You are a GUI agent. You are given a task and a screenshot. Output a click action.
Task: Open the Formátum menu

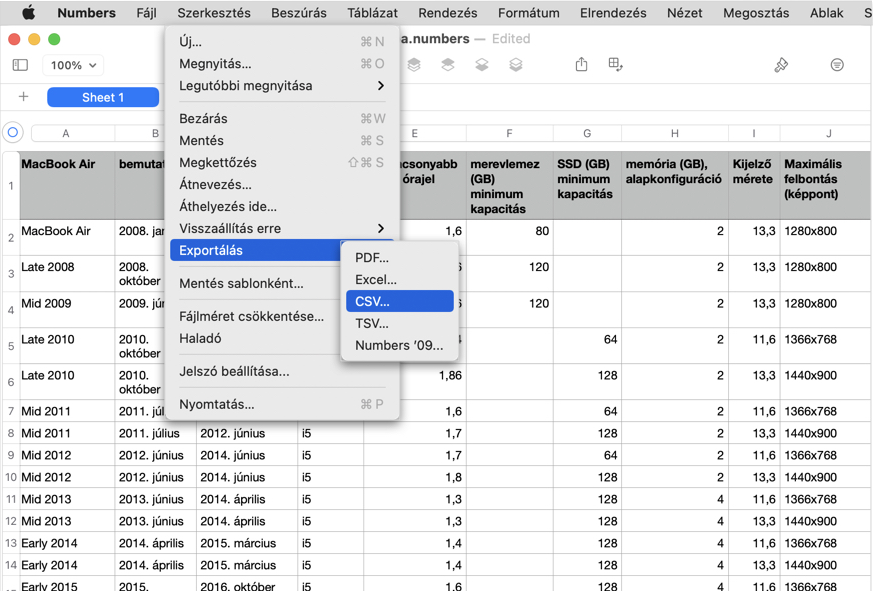(528, 12)
